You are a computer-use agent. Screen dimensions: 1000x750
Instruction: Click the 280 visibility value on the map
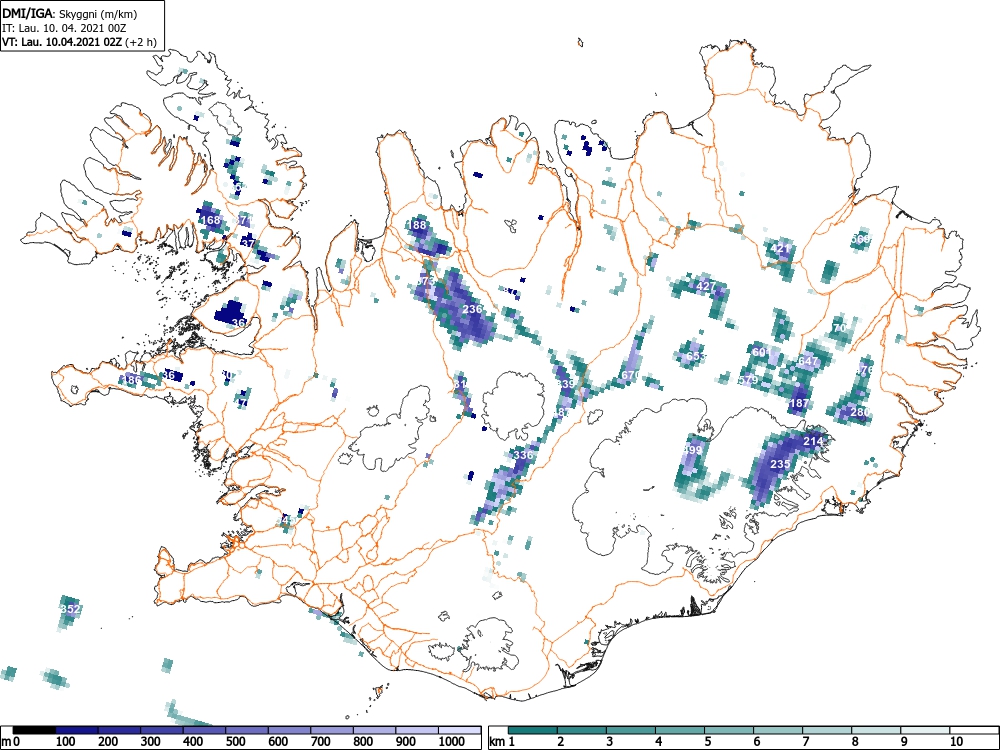pyautogui.click(x=860, y=412)
